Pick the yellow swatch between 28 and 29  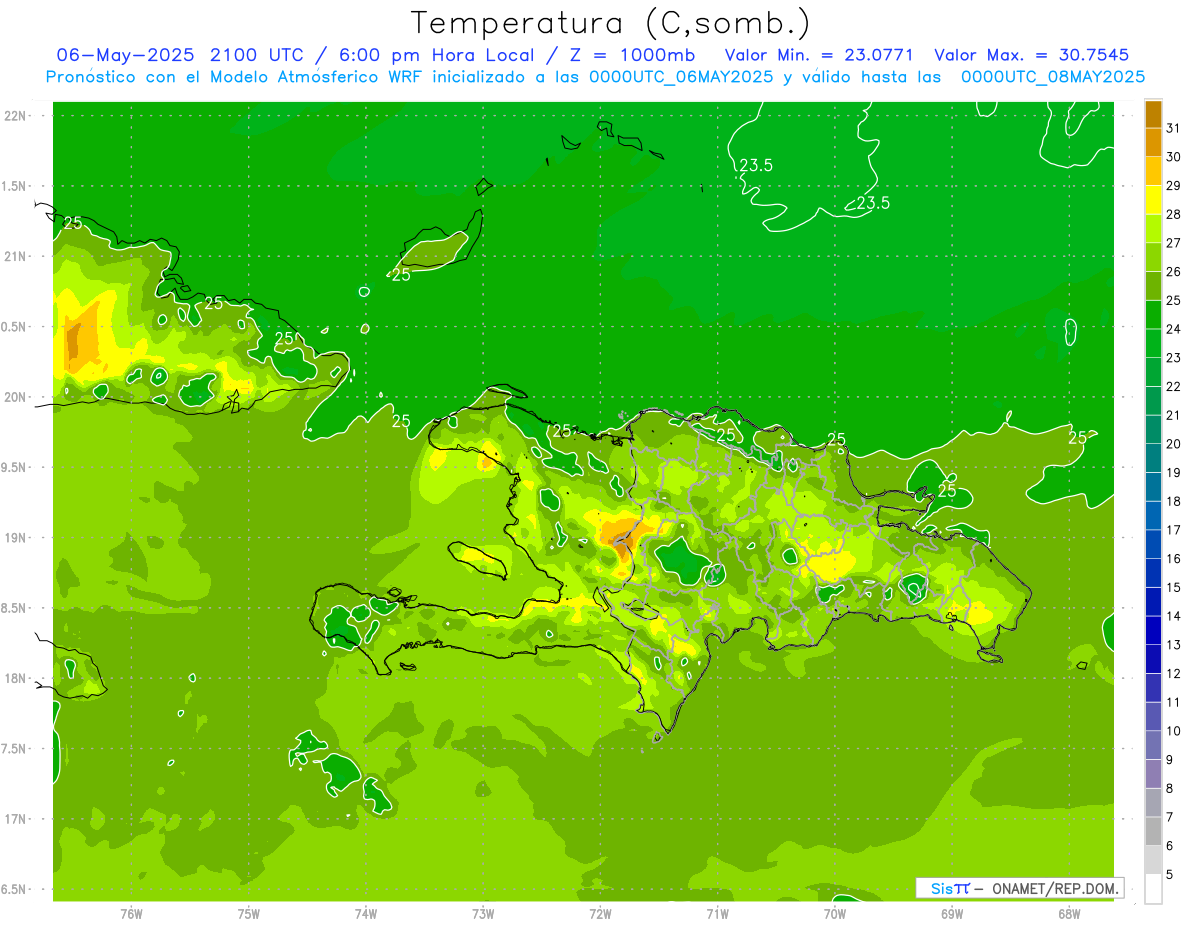pyautogui.click(x=1153, y=200)
